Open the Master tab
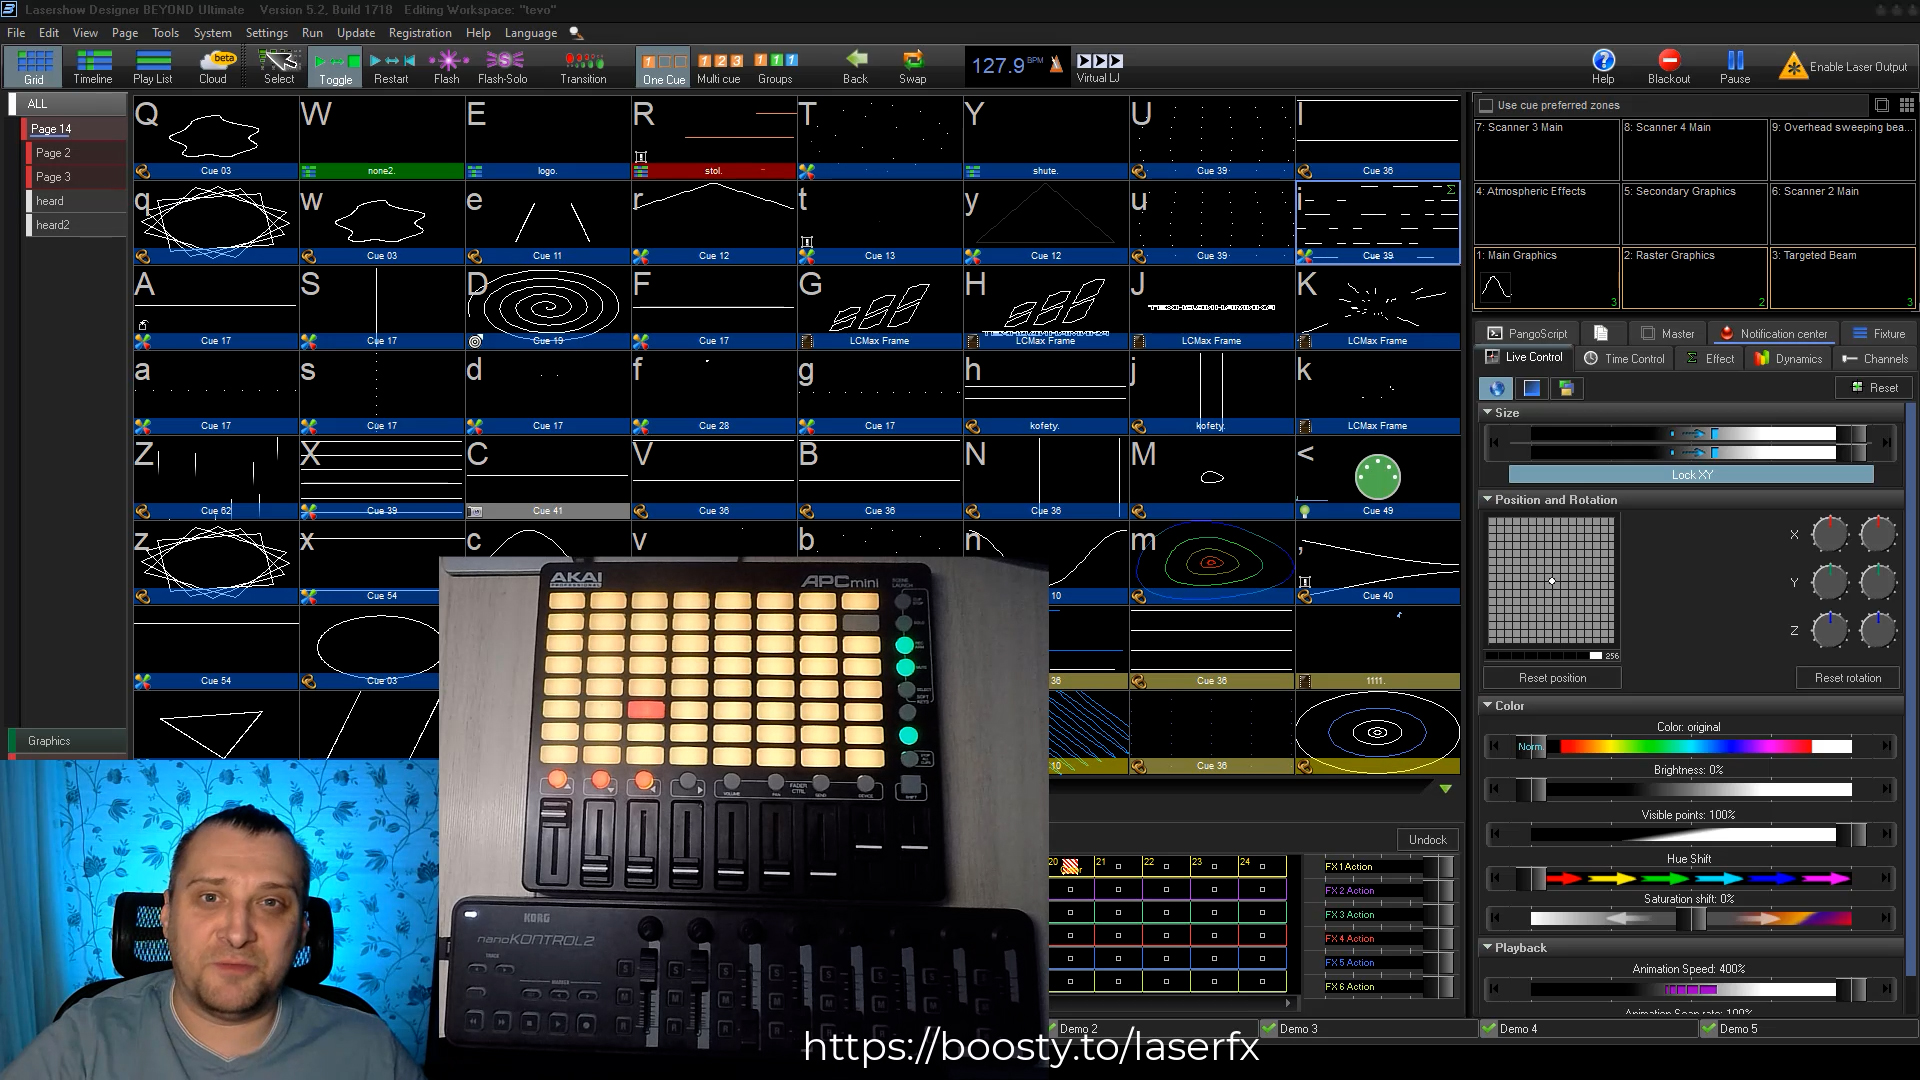Image resolution: width=1920 pixels, height=1080 pixels. [1668, 334]
